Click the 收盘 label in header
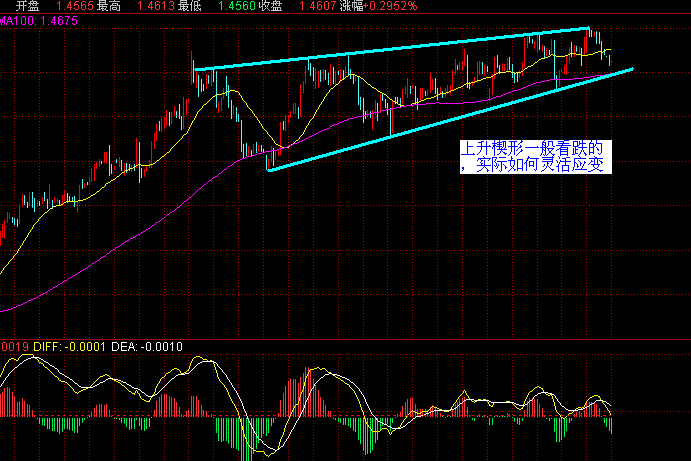 click(x=271, y=6)
